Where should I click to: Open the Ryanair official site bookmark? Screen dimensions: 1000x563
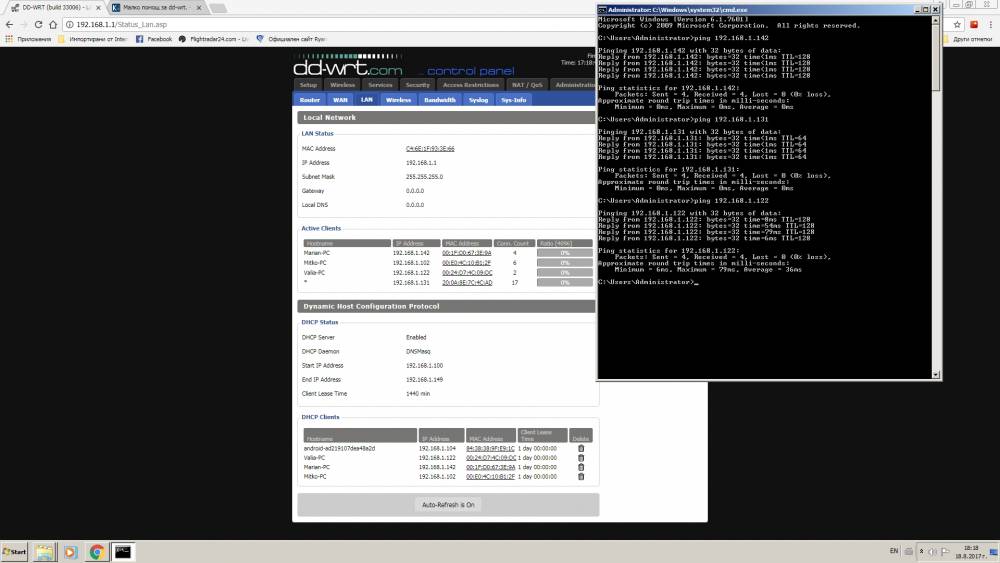click(x=291, y=39)
